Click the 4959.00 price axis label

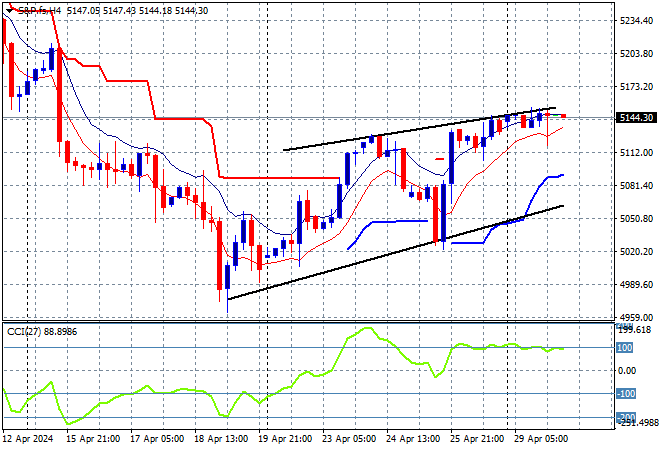point(636,317)
